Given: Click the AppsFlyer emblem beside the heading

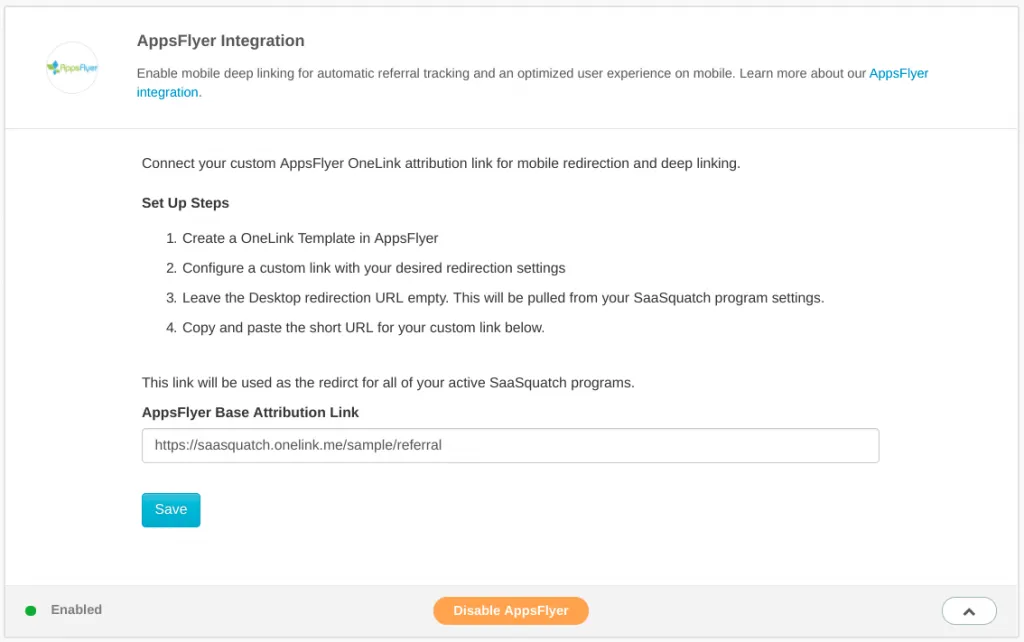Looking at the screenshot, I should point(71,68).
